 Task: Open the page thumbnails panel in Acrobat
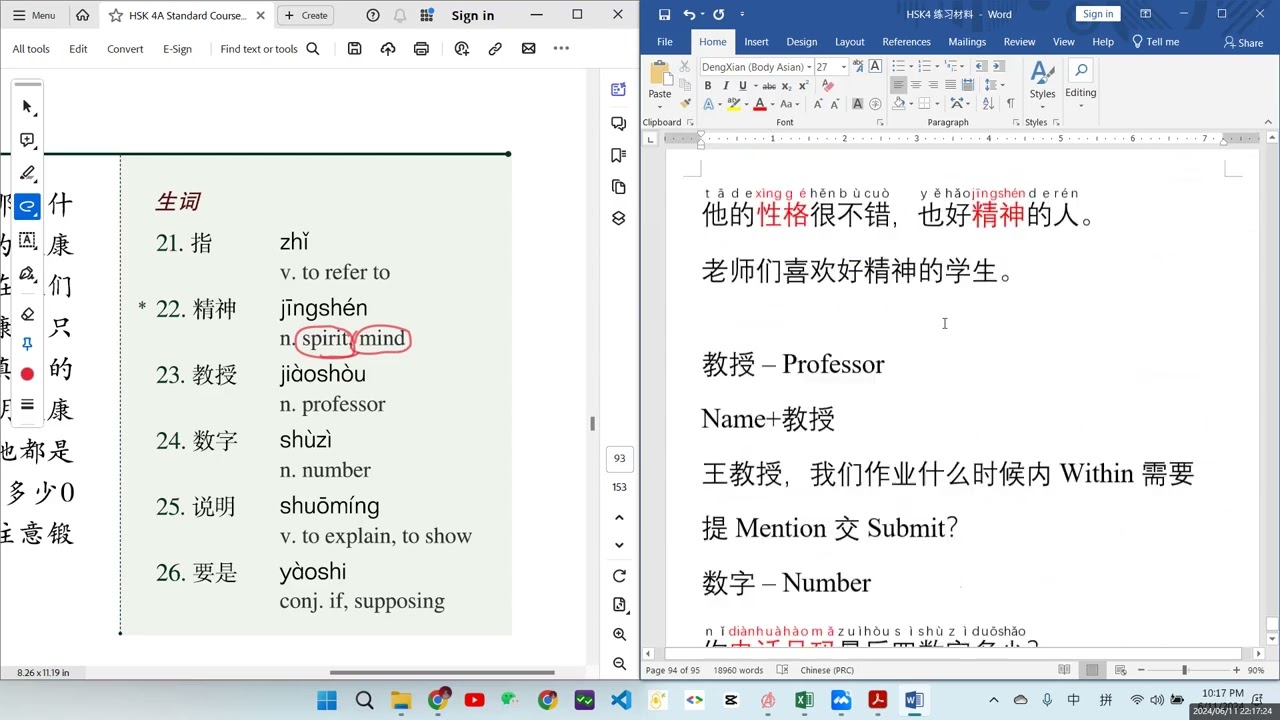(618, 187)
